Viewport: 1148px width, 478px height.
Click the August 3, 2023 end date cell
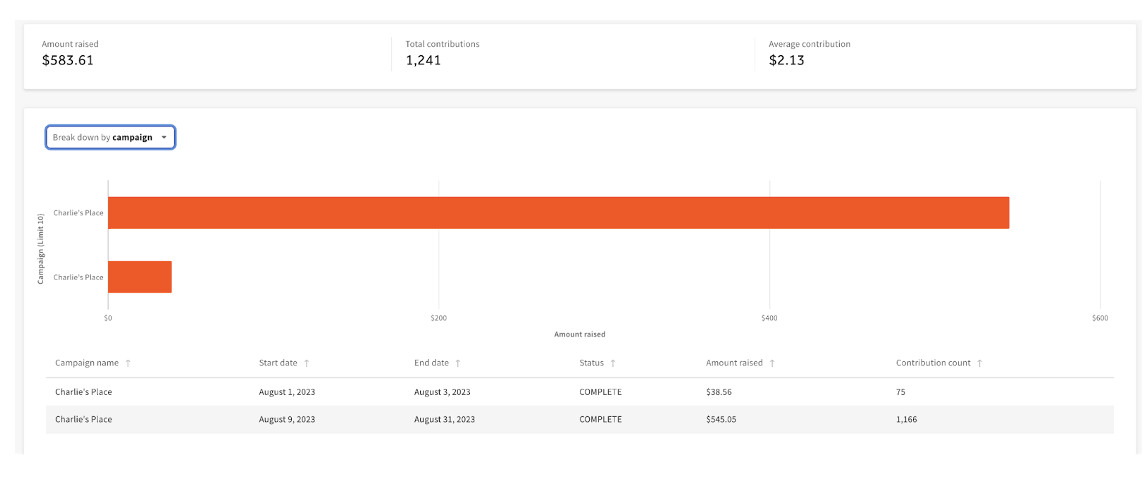[x=442, y=392]
